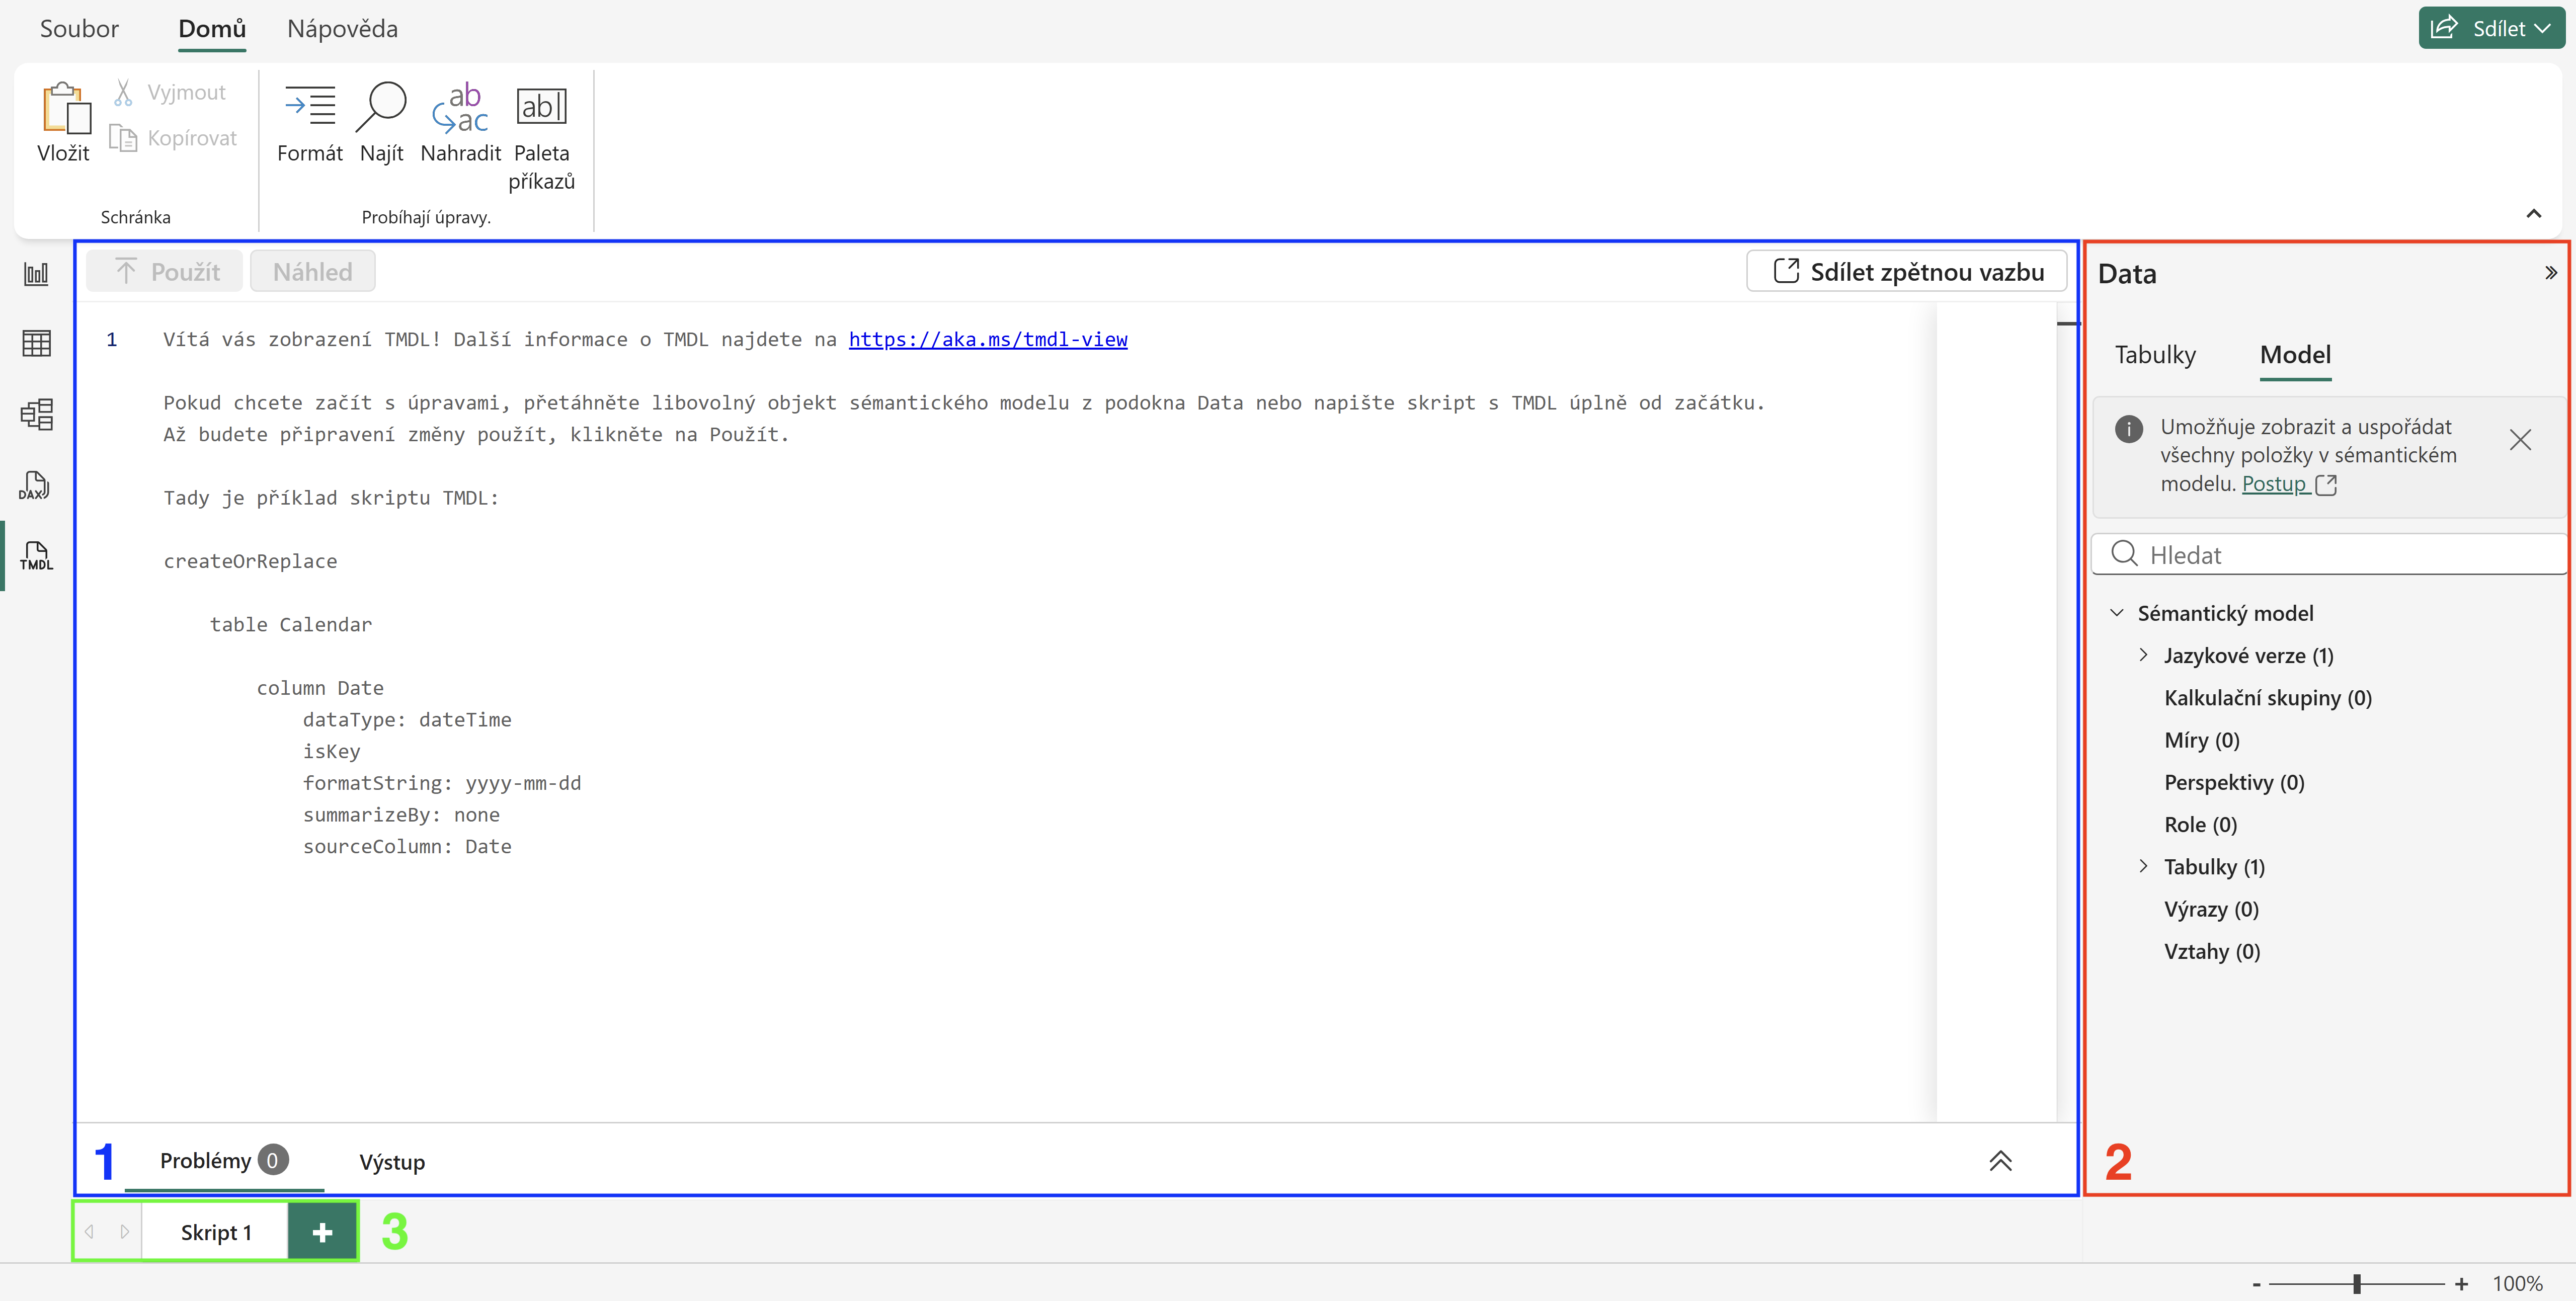Open the aka.ms/tmdl-view link
The width and height of the screenshot is (2576, 1301).
[x=987, y=339]
